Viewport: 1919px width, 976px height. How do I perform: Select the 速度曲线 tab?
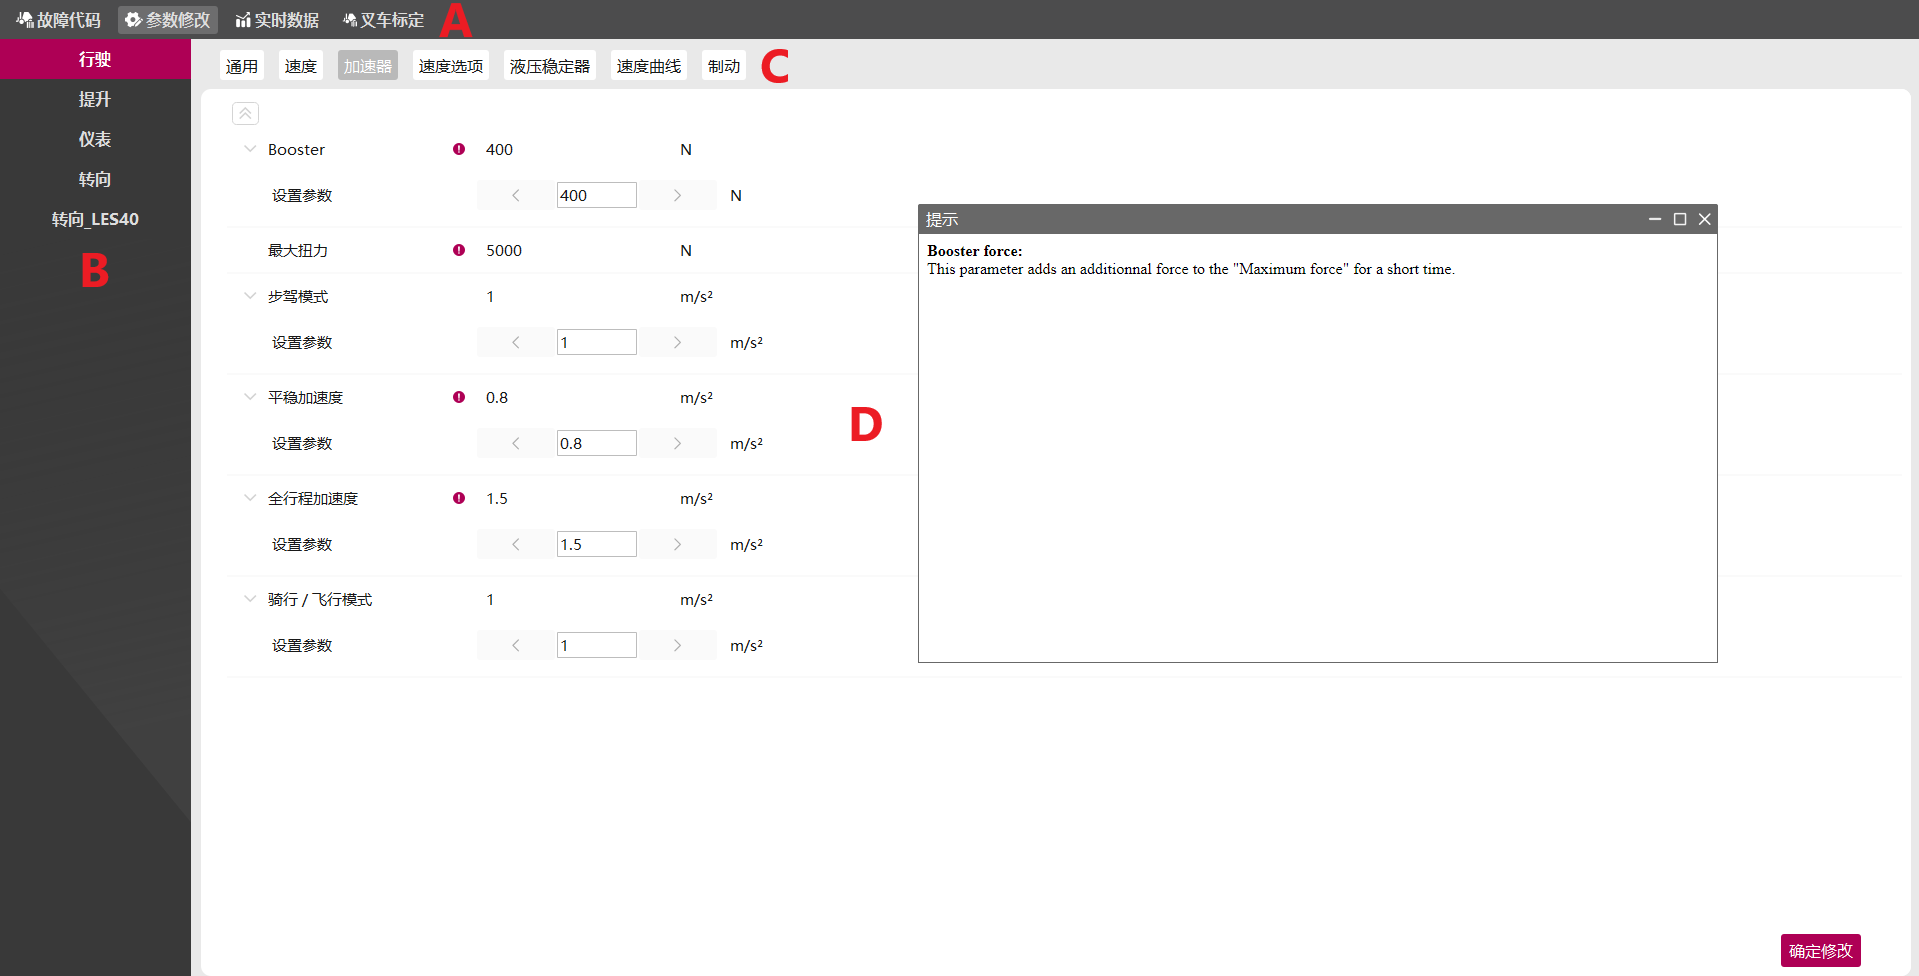[648, 66]
